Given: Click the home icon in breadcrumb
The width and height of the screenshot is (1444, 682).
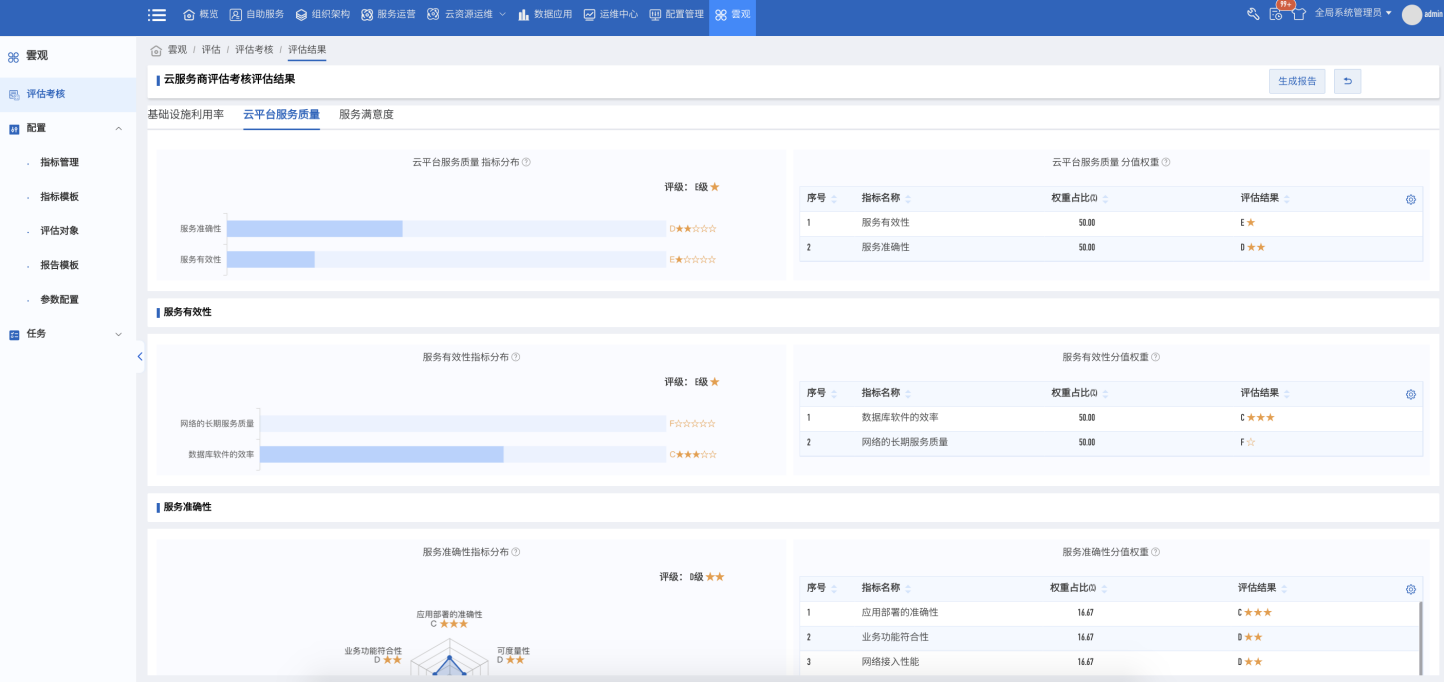Looking at the screenshot, I should pos(155,50).
